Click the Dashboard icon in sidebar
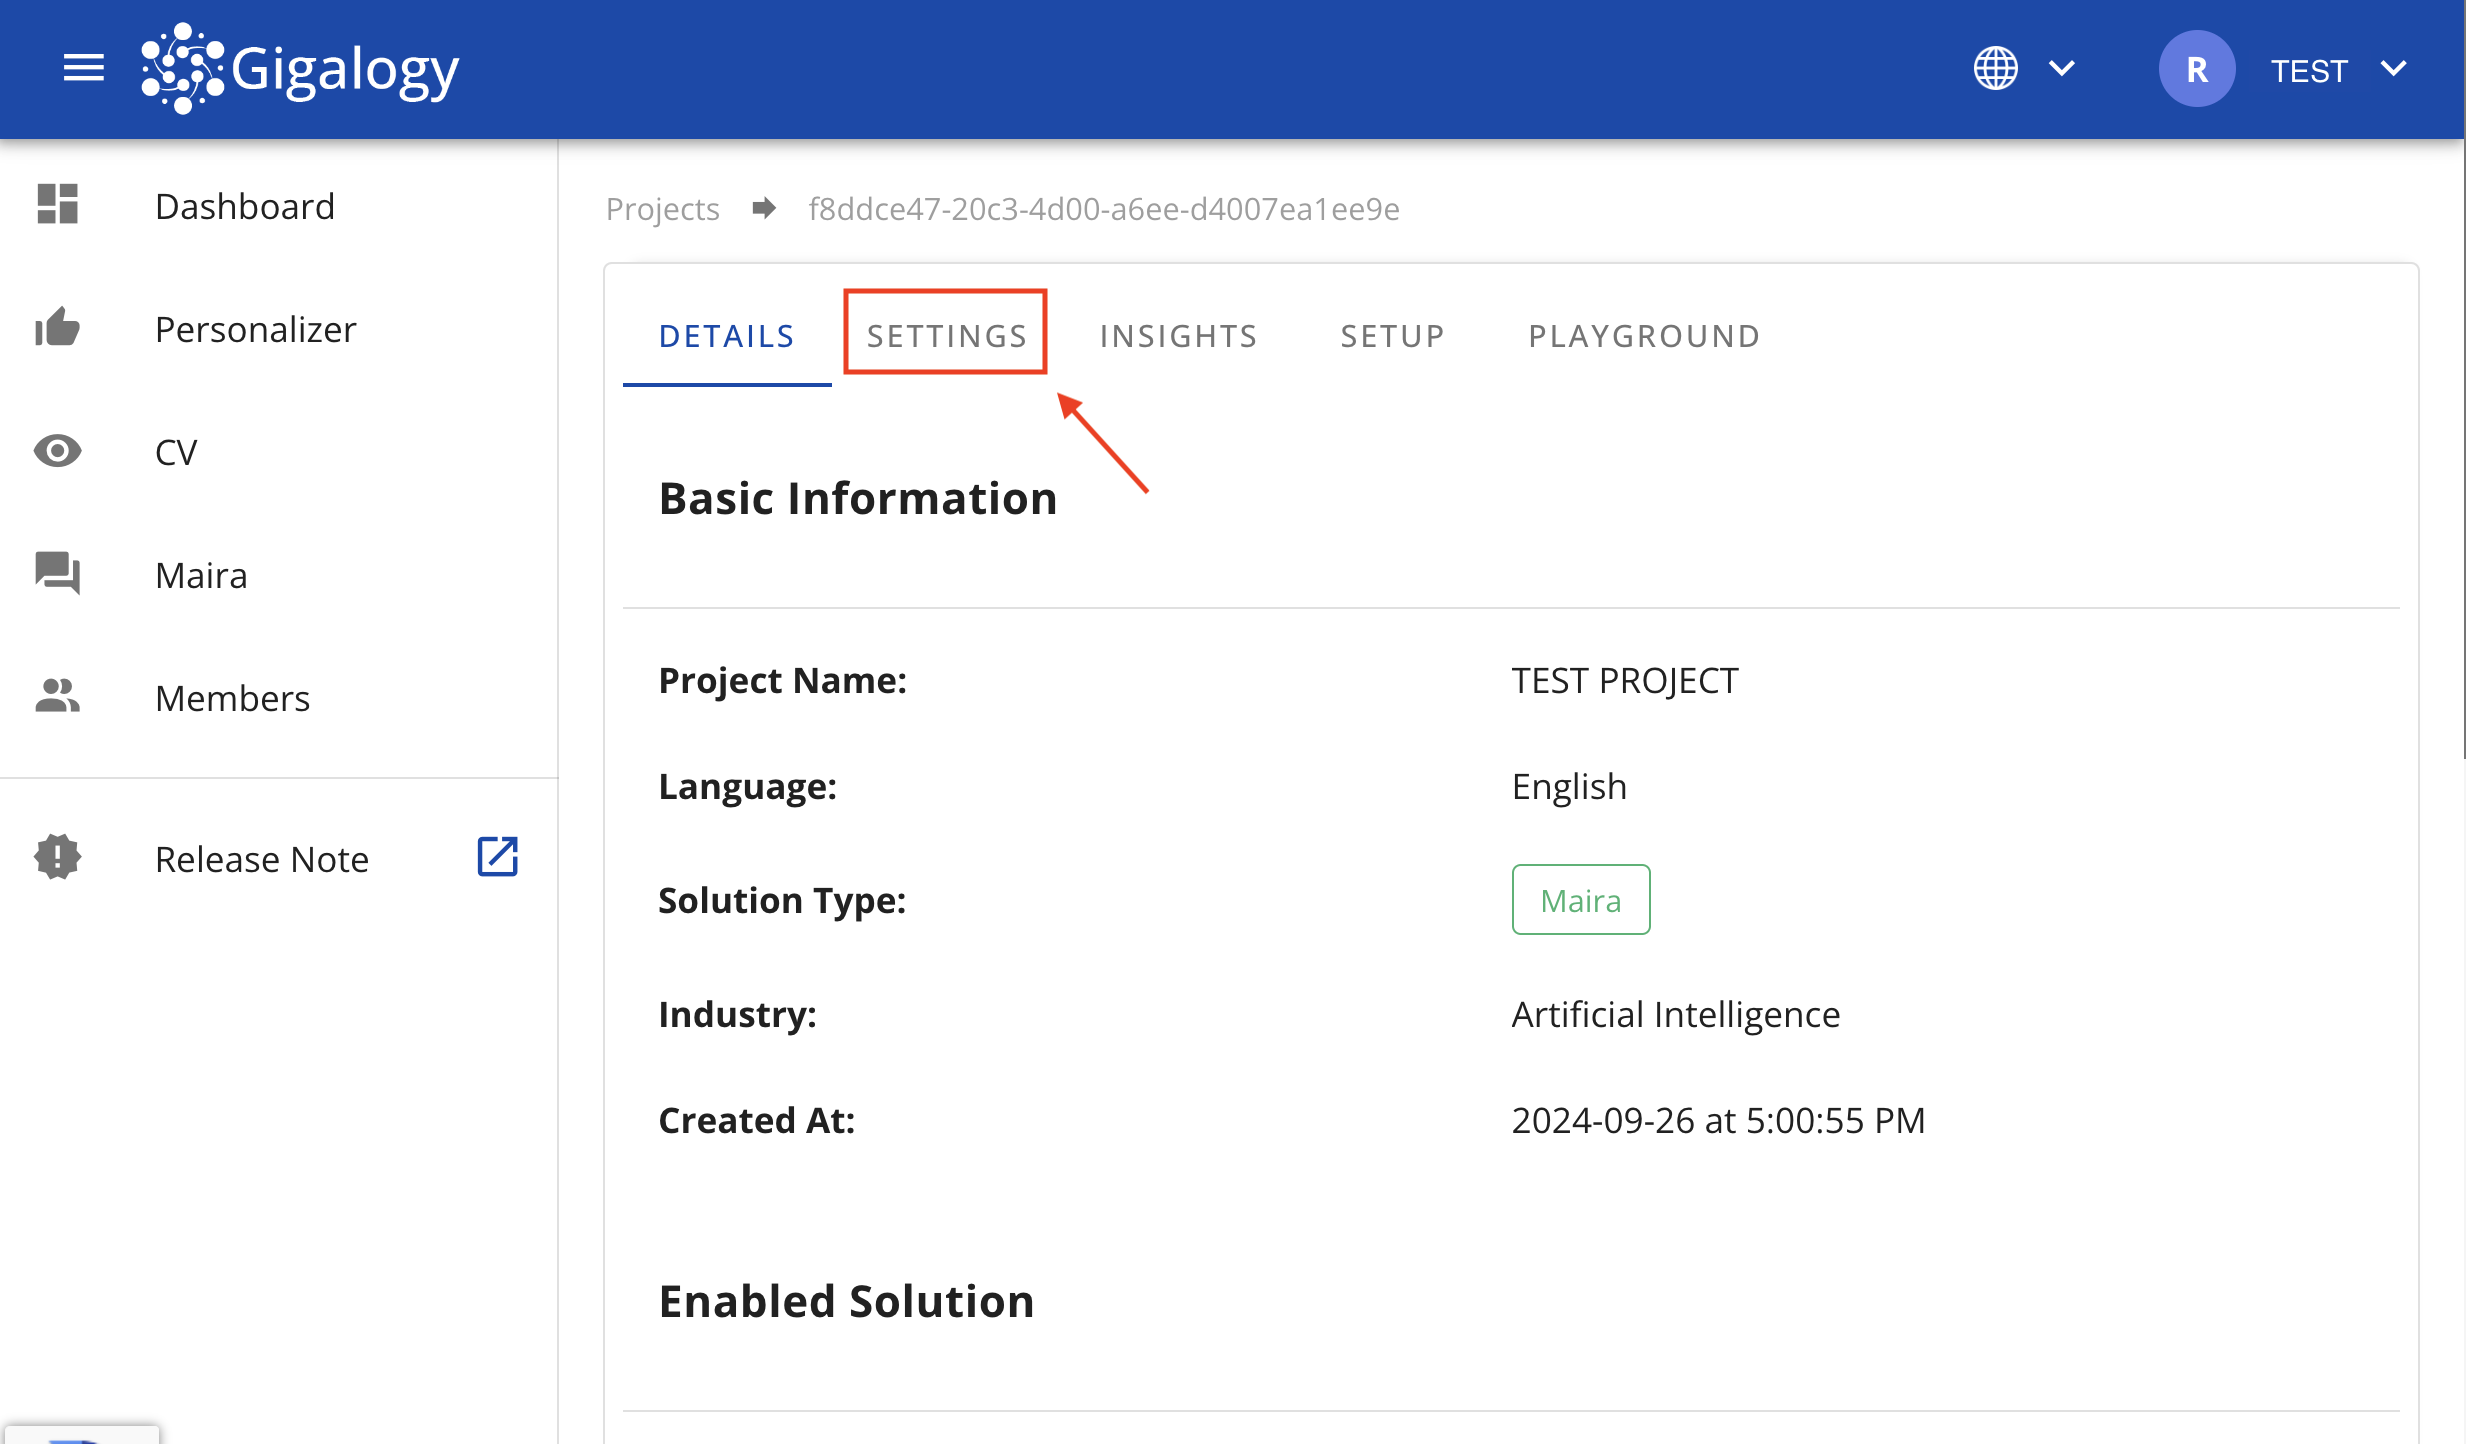2466x1444 pixels. pyautogui.click(x=60, y=206)
